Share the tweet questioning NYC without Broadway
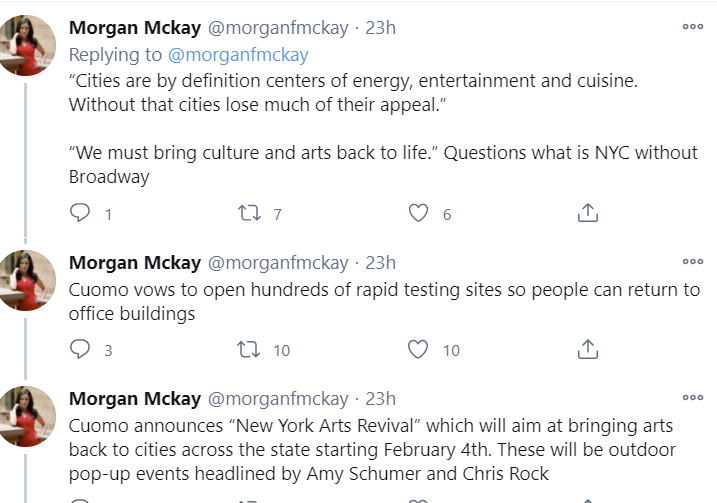This screenshot has height=503, width=717. click(x=588, y=213)
